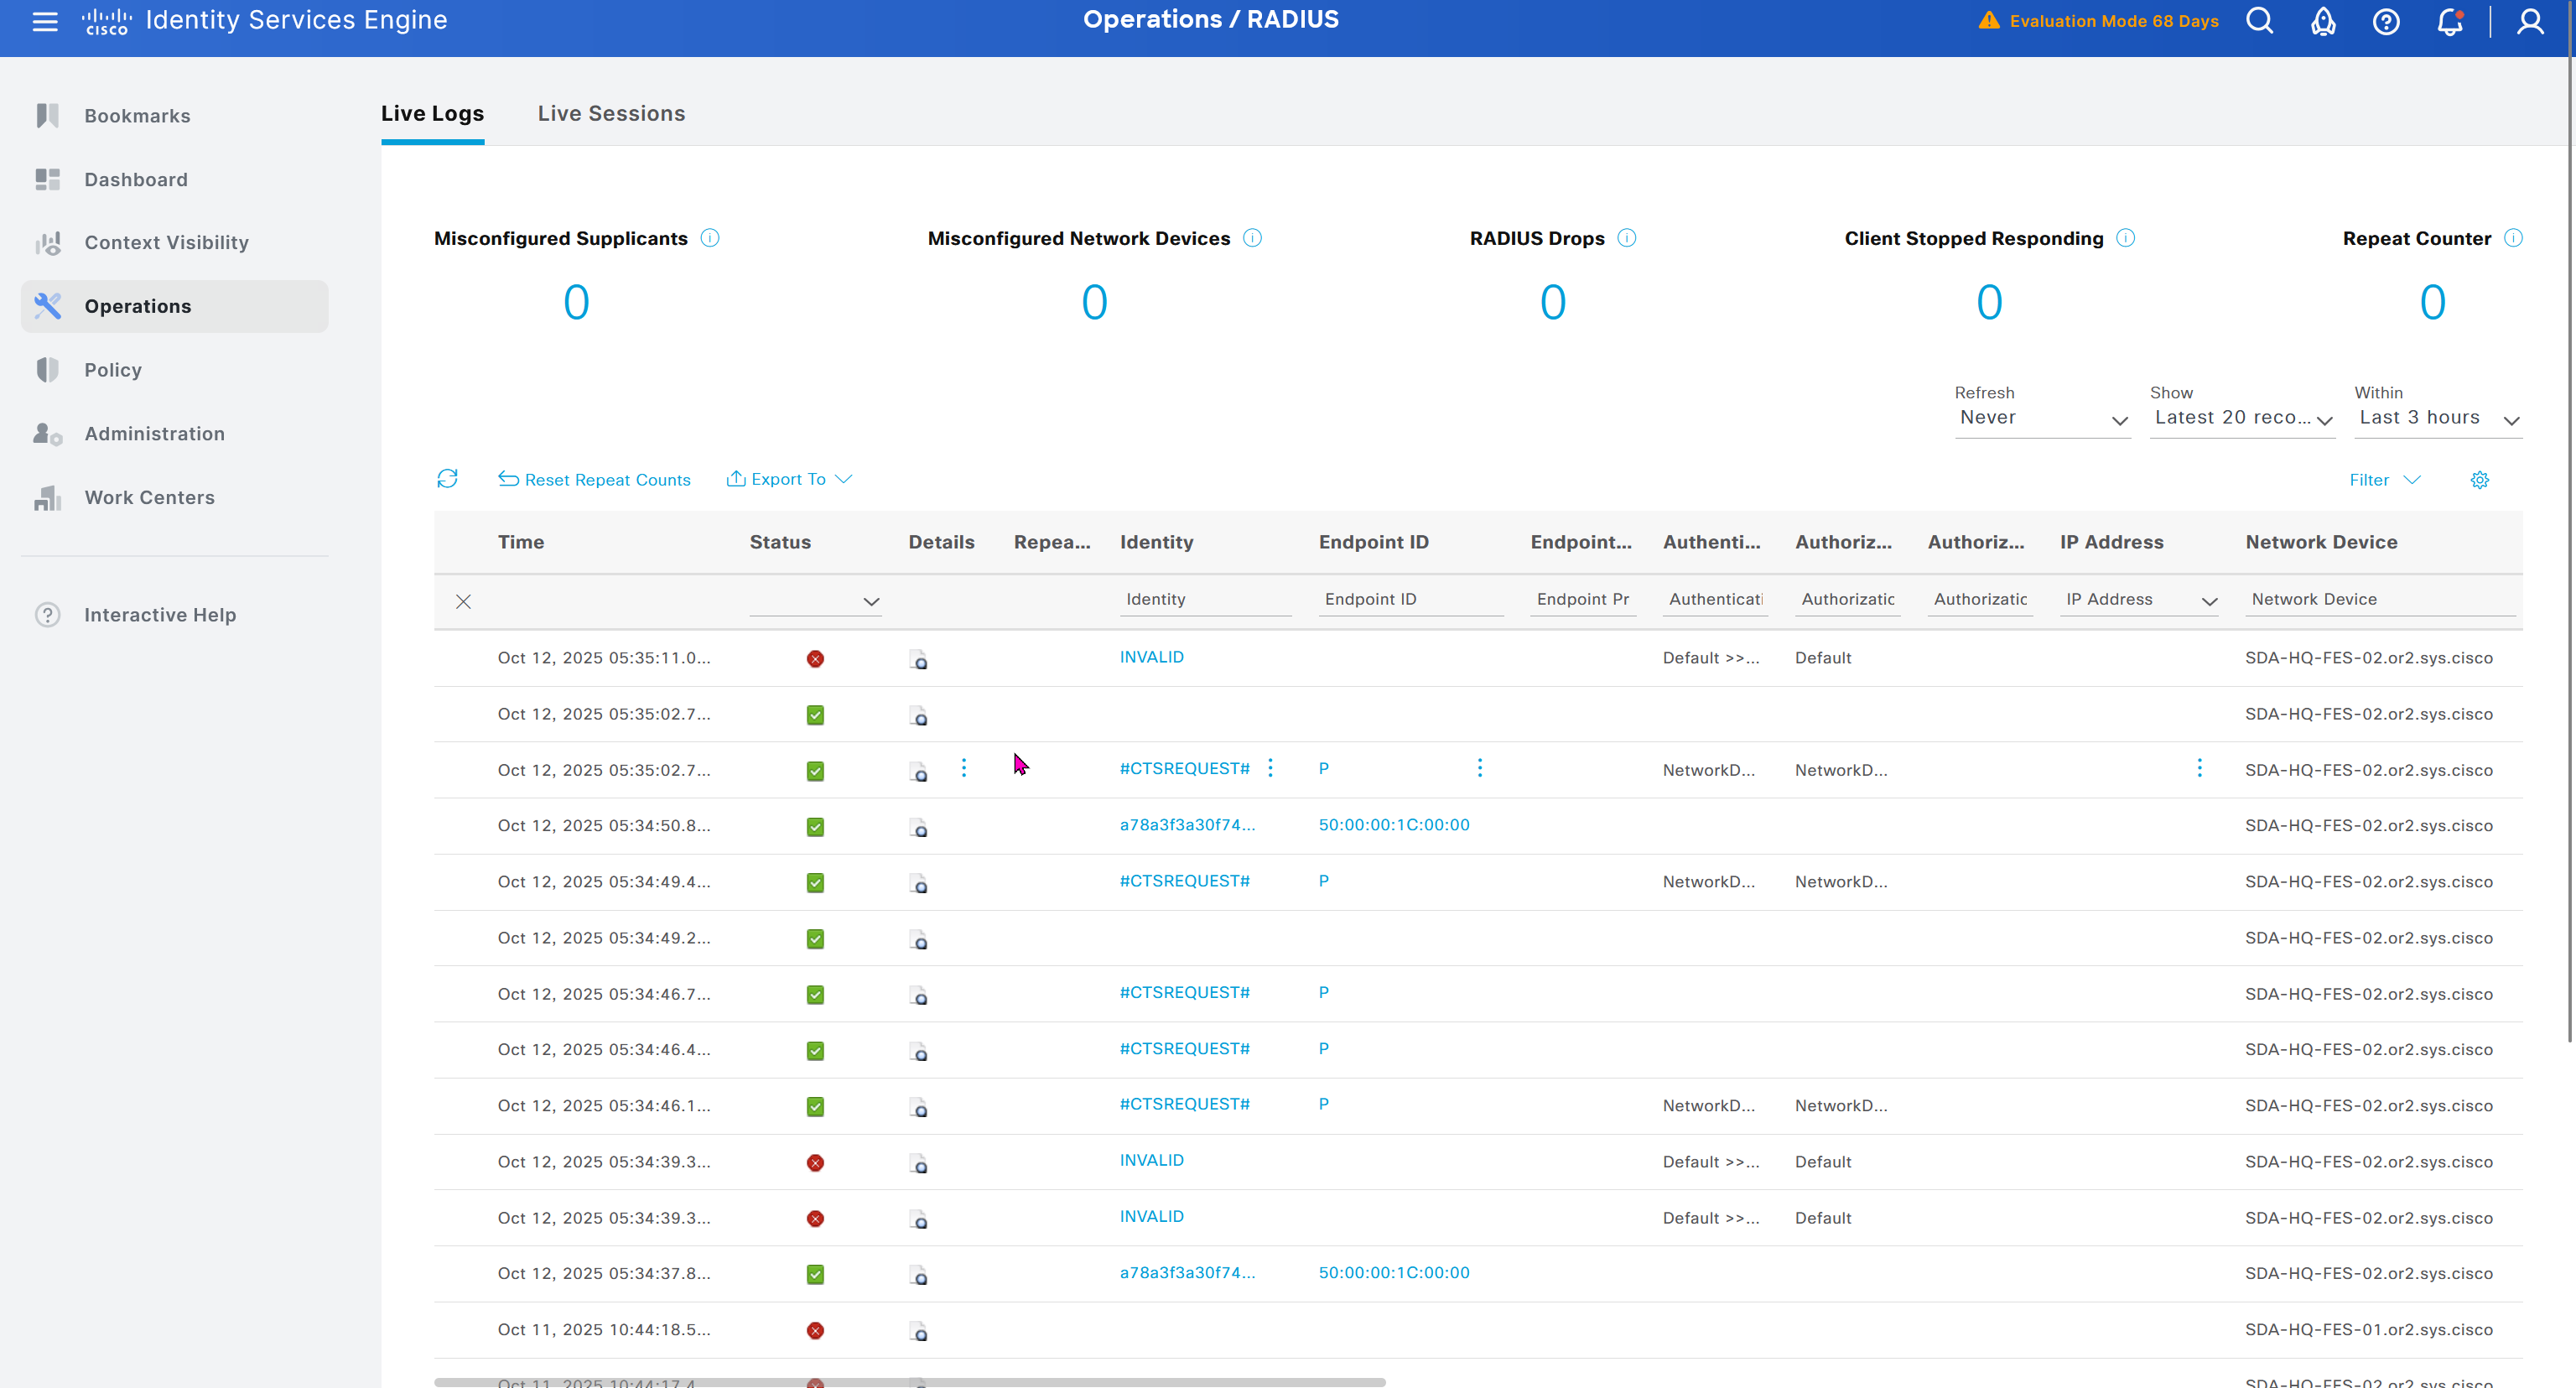Open the notifications bell icon
Screen dimensions: 2576x1388
(2449, 21)
